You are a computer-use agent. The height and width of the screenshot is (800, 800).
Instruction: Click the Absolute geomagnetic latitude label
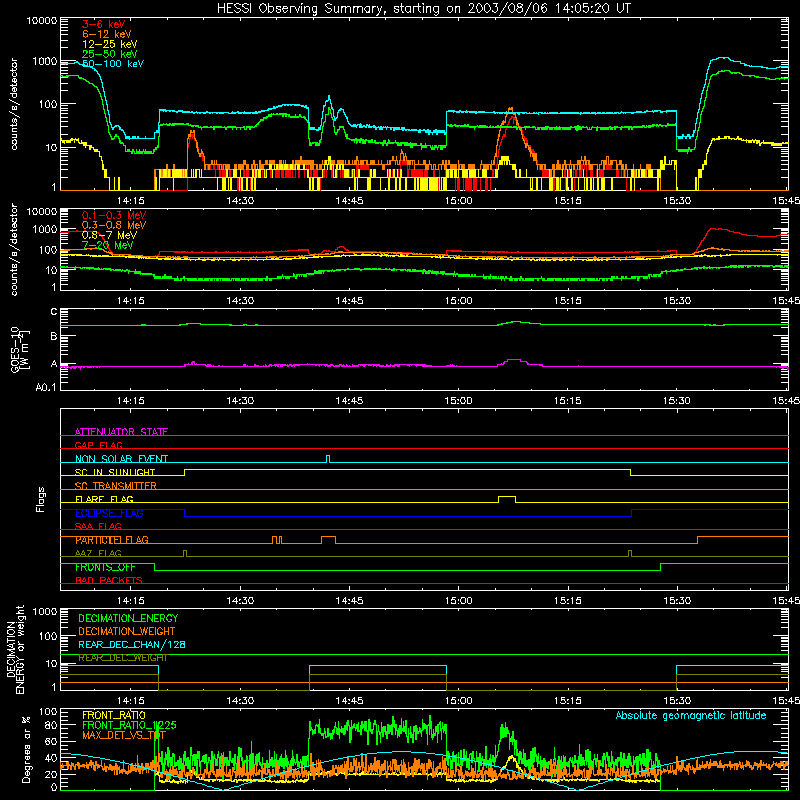[x=691, y=715]
